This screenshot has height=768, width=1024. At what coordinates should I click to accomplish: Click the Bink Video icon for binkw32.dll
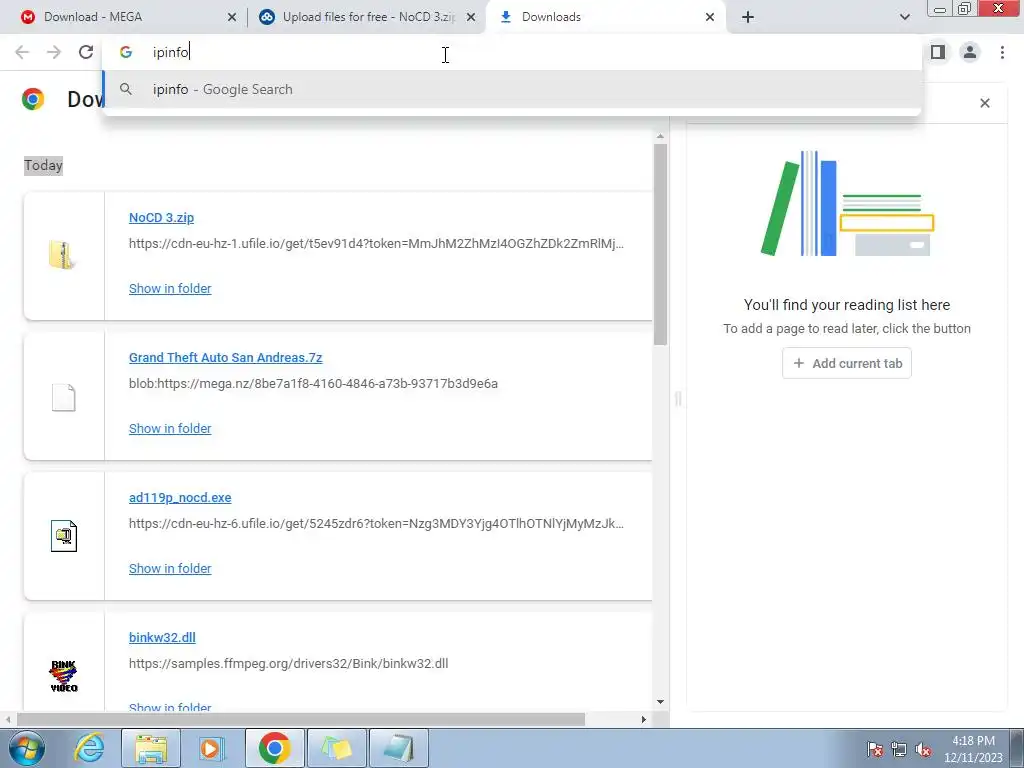(x=63, y=676)
